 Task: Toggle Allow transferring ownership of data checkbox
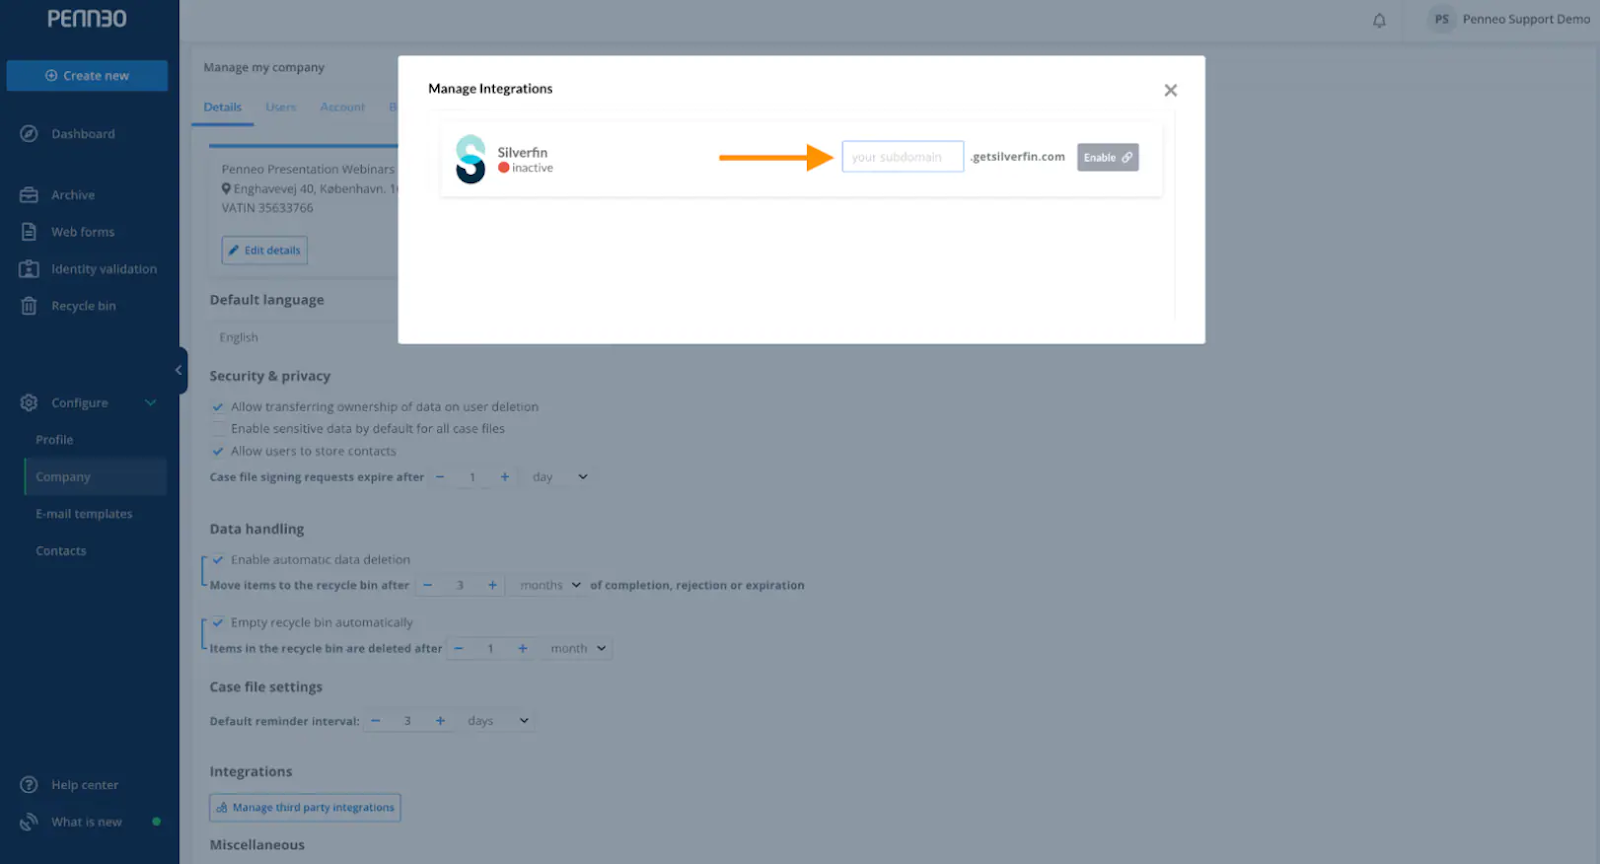(x=218, y=407)
